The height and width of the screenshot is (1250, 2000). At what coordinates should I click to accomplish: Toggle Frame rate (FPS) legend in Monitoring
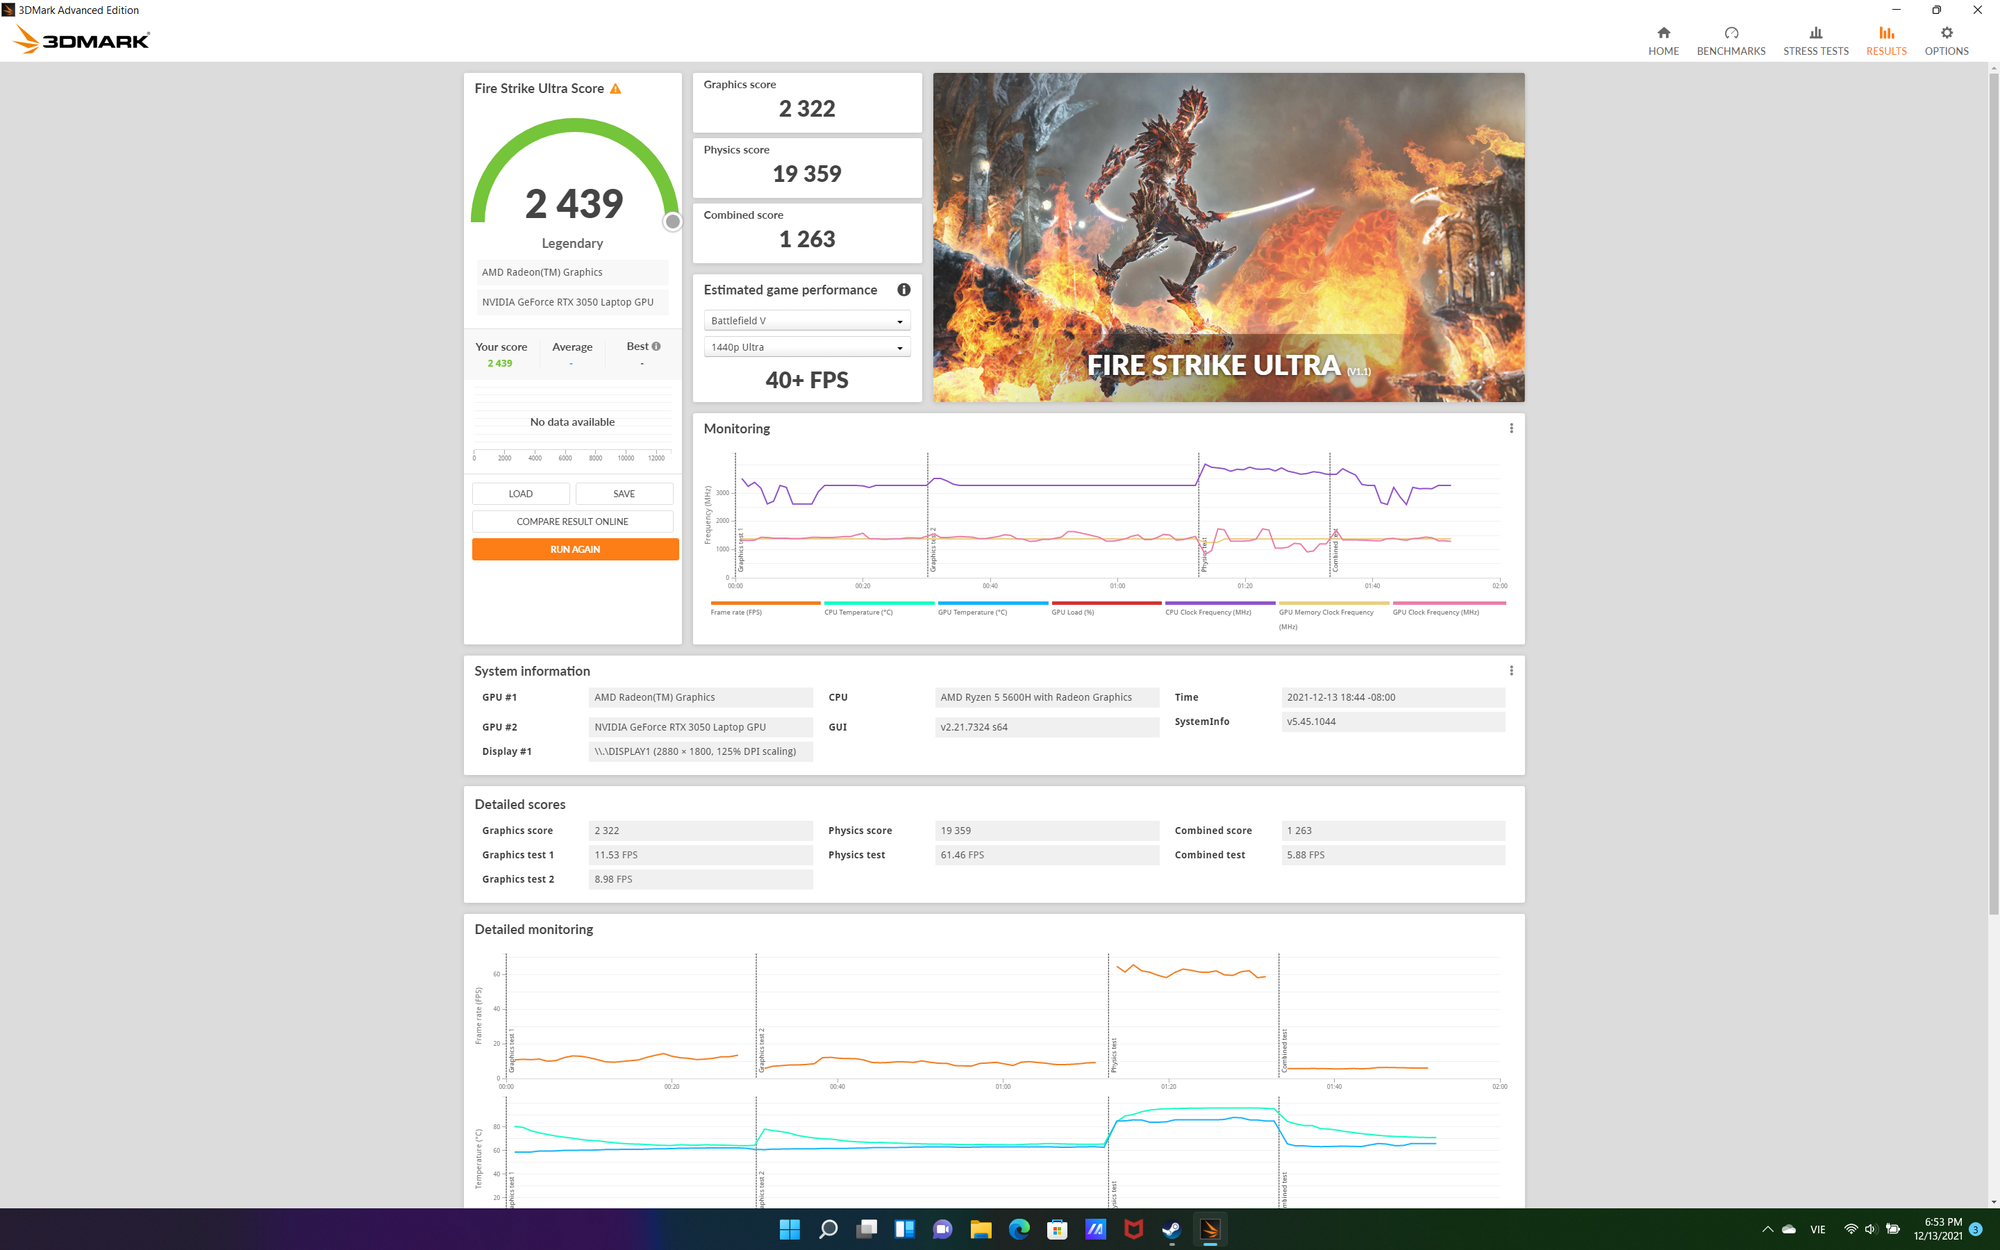pyautogui.click(x=765, y=608)
